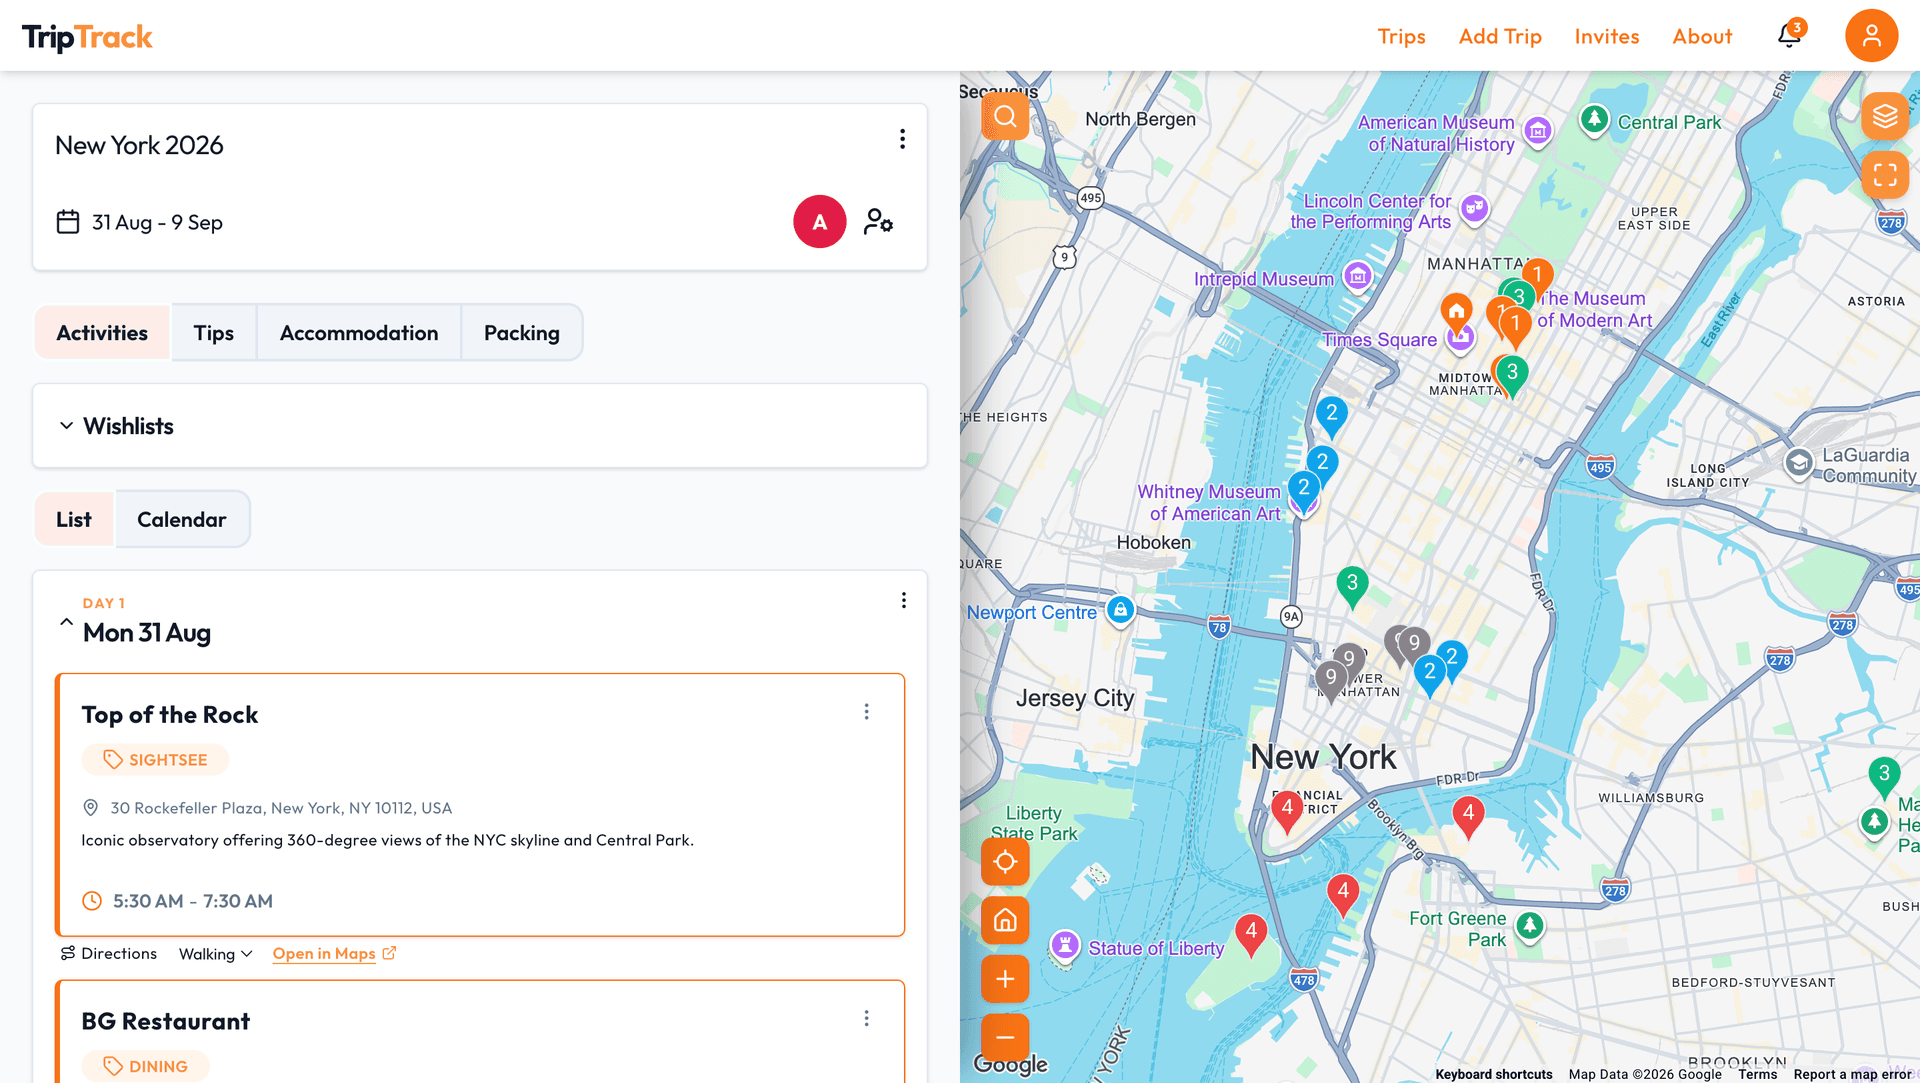Select the Statue of Liberty map marker

[1065, 943]
